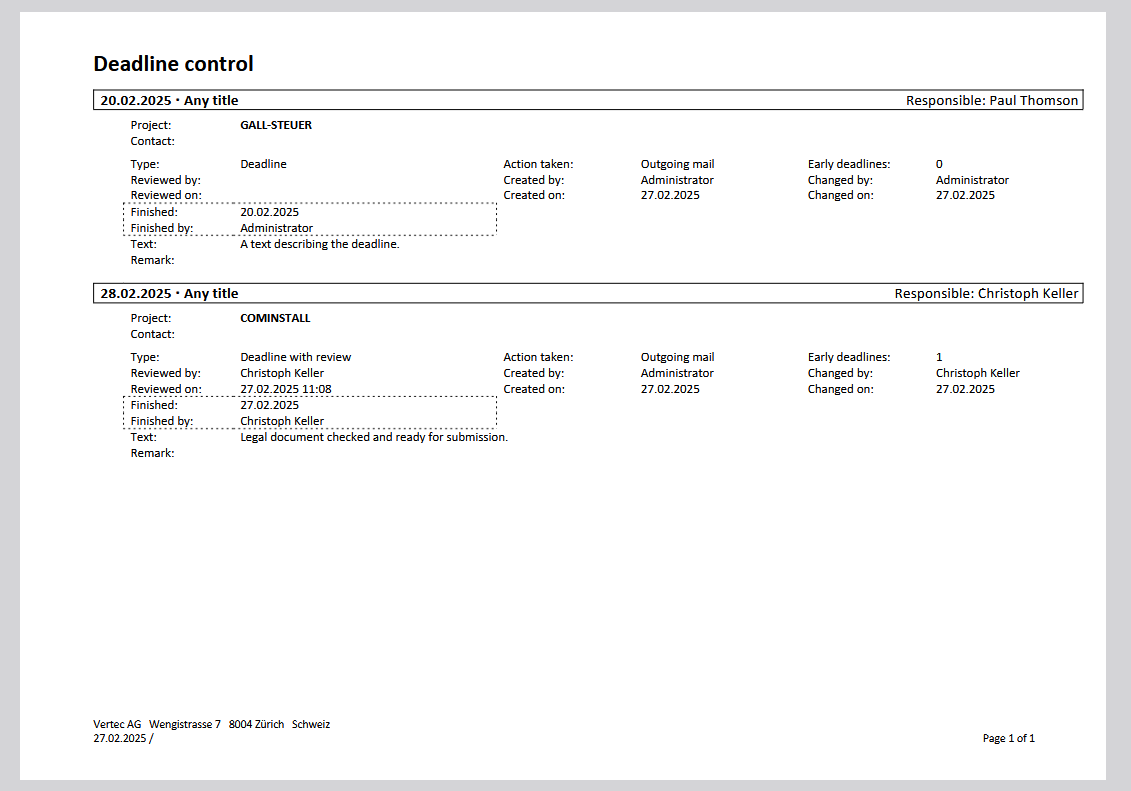
Task: Select the Vertec AG address line in footer
Action: 211,724
